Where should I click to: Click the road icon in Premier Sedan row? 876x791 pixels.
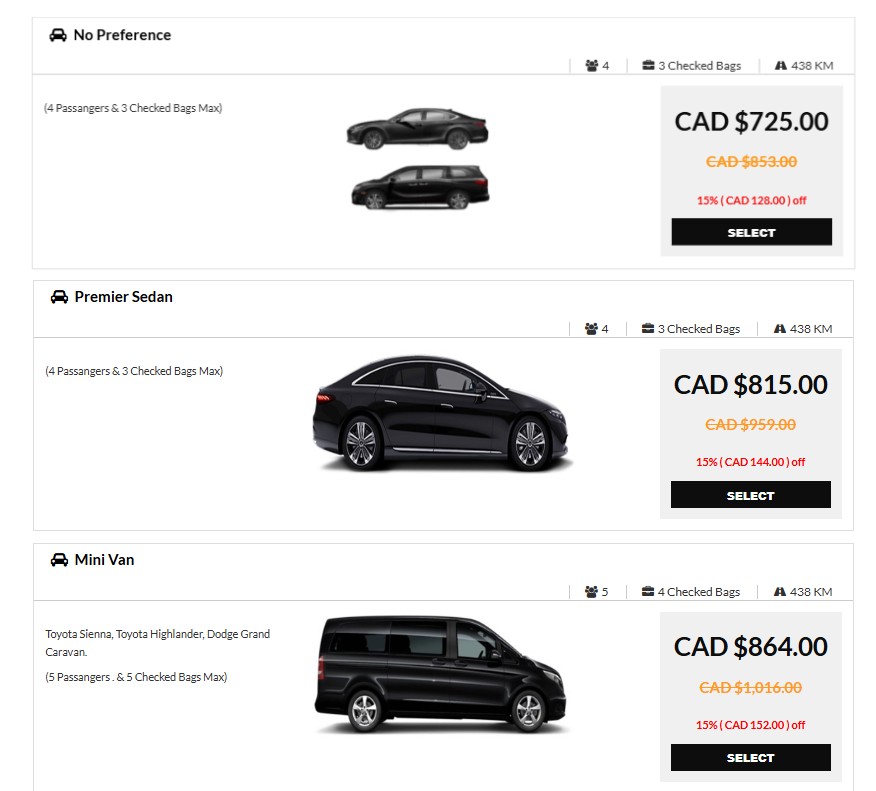780,329
